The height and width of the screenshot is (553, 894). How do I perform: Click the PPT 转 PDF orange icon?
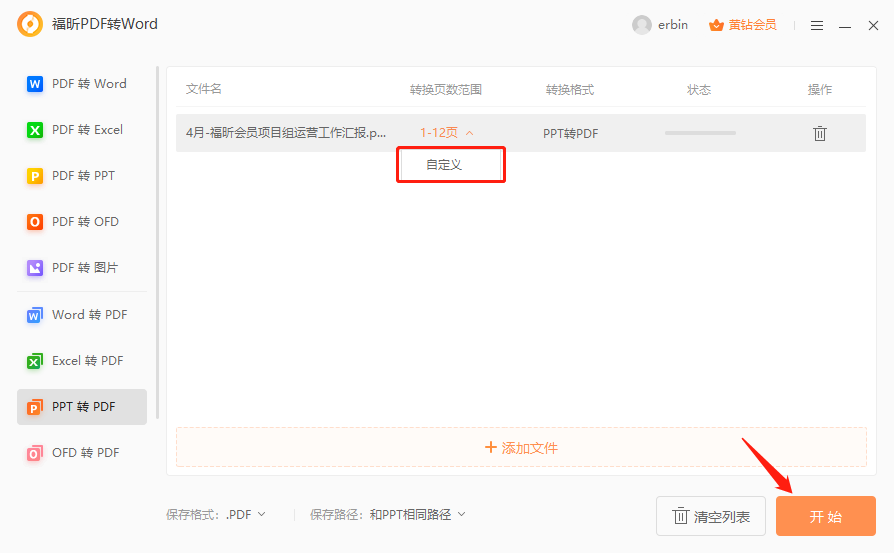(35, 407)
